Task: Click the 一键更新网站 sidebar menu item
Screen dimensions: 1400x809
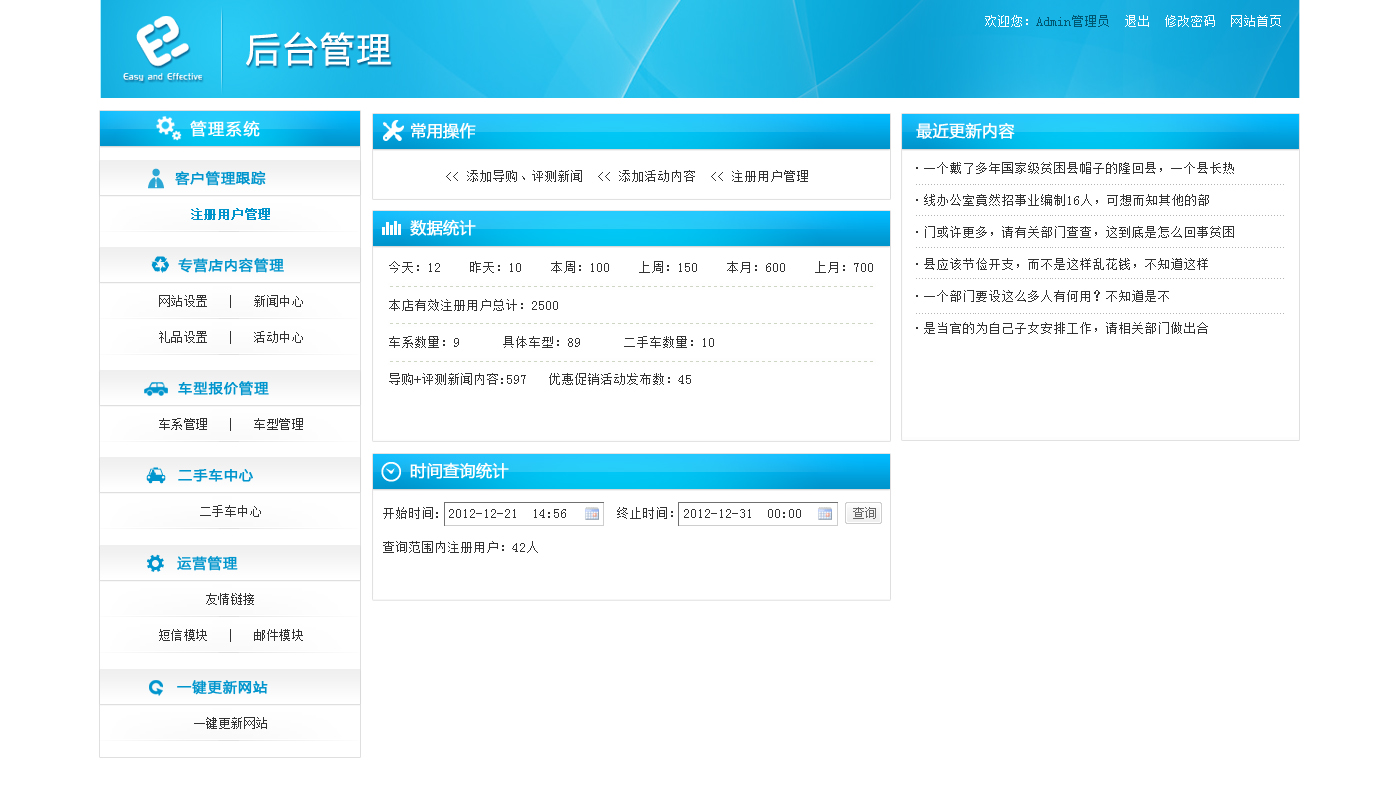Action: pyautogui.click(x=230, y=724)
